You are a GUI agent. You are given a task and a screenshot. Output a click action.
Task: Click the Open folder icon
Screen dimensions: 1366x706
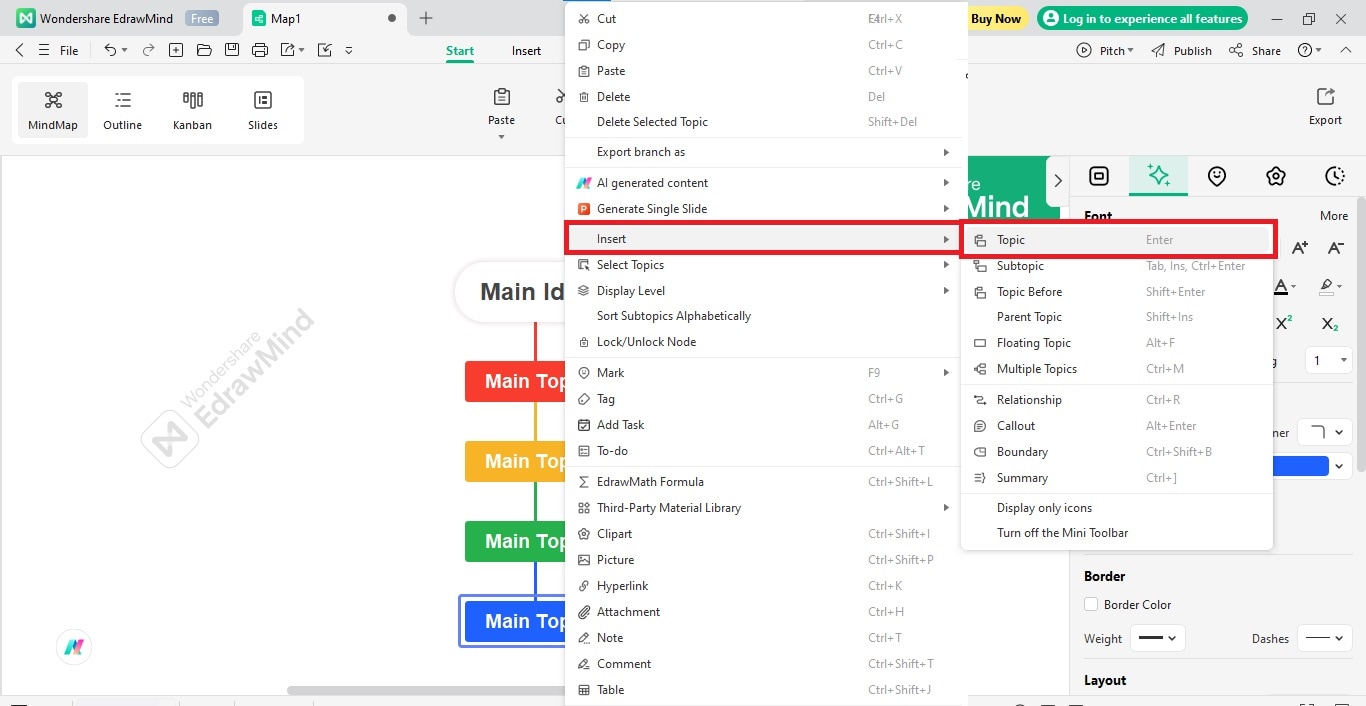[204, 50]
